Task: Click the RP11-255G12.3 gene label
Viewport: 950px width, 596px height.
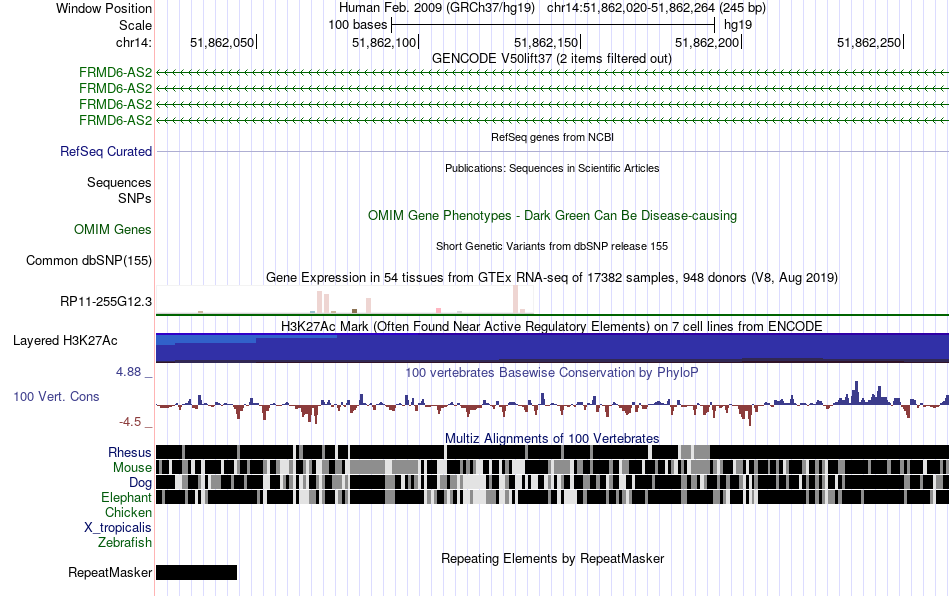Action: (105, 301)
